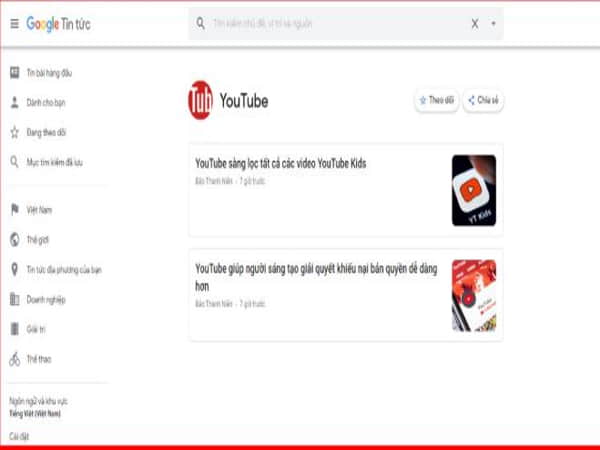Click the search magnifier icon
The width and height of the screenshot is (600, 450).
[x=201, y=24]
